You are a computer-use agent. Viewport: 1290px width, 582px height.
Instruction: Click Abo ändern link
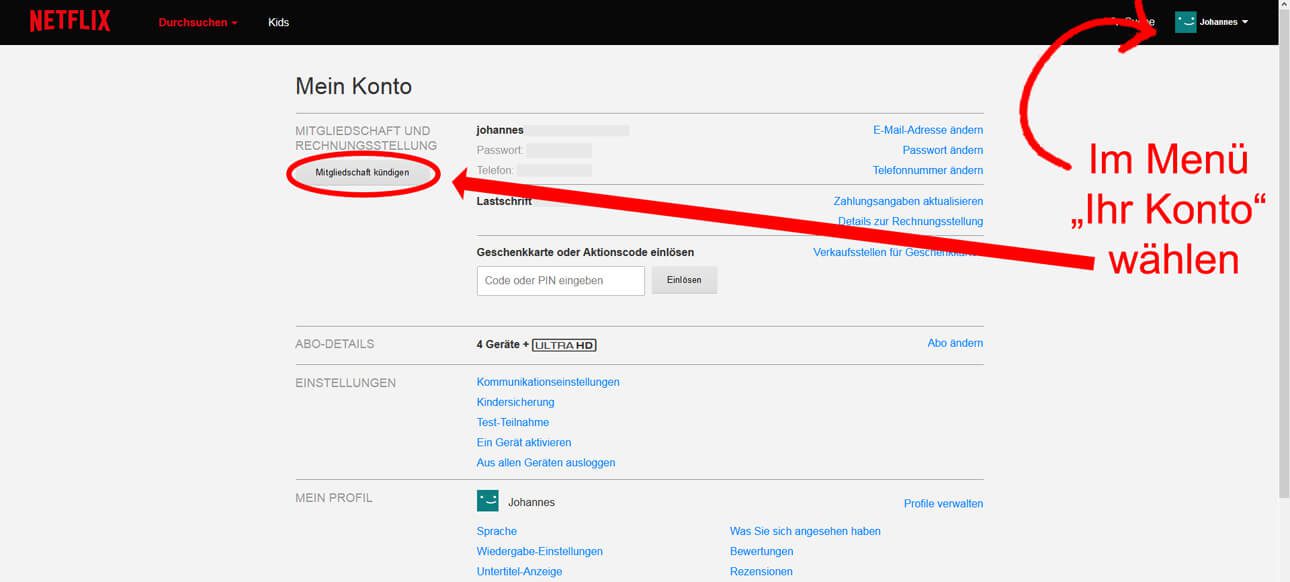coord(955,343)
